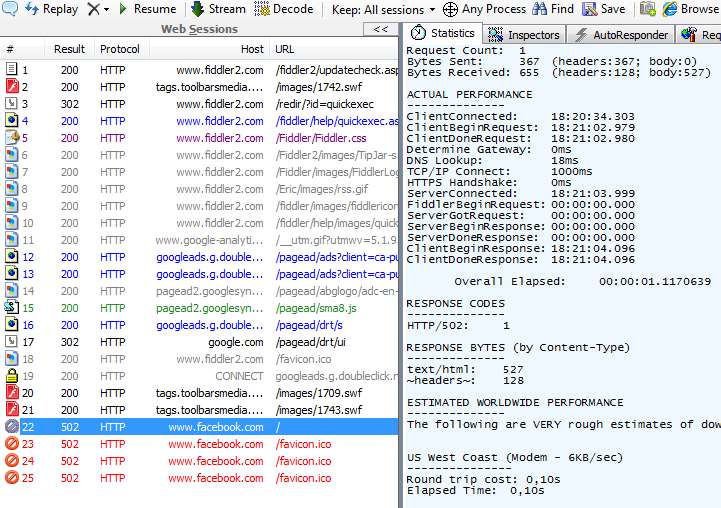Image resolution: width=721 pixels, height=508 pixels.
Task: Click image icon of session 11
Action: coord(11,240)
